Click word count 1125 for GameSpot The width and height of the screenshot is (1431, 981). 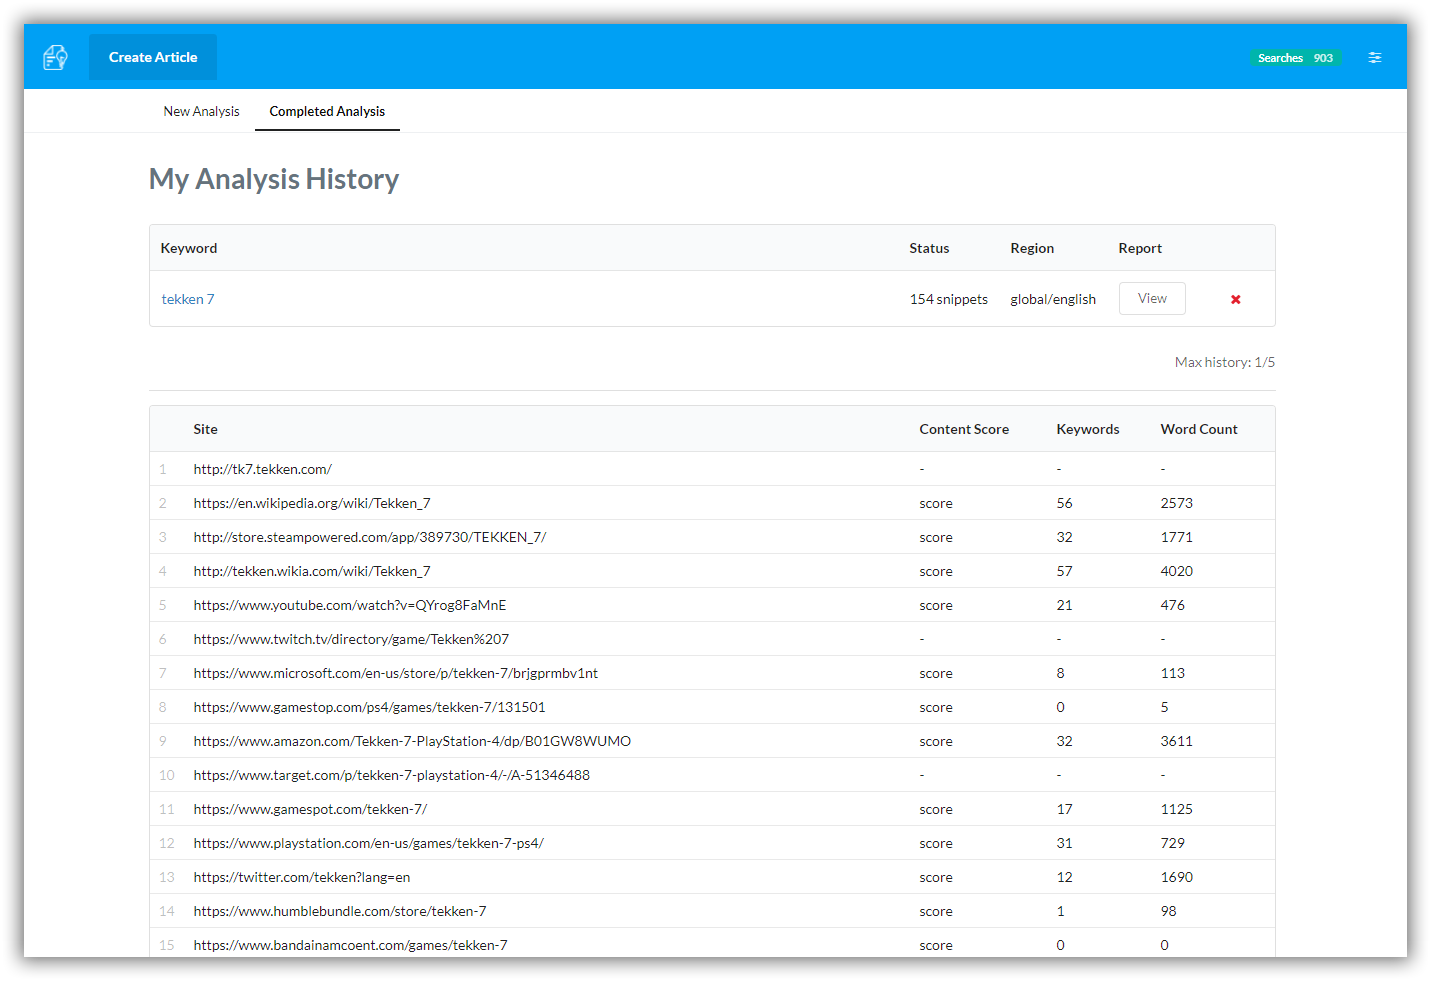[1177, 809]
